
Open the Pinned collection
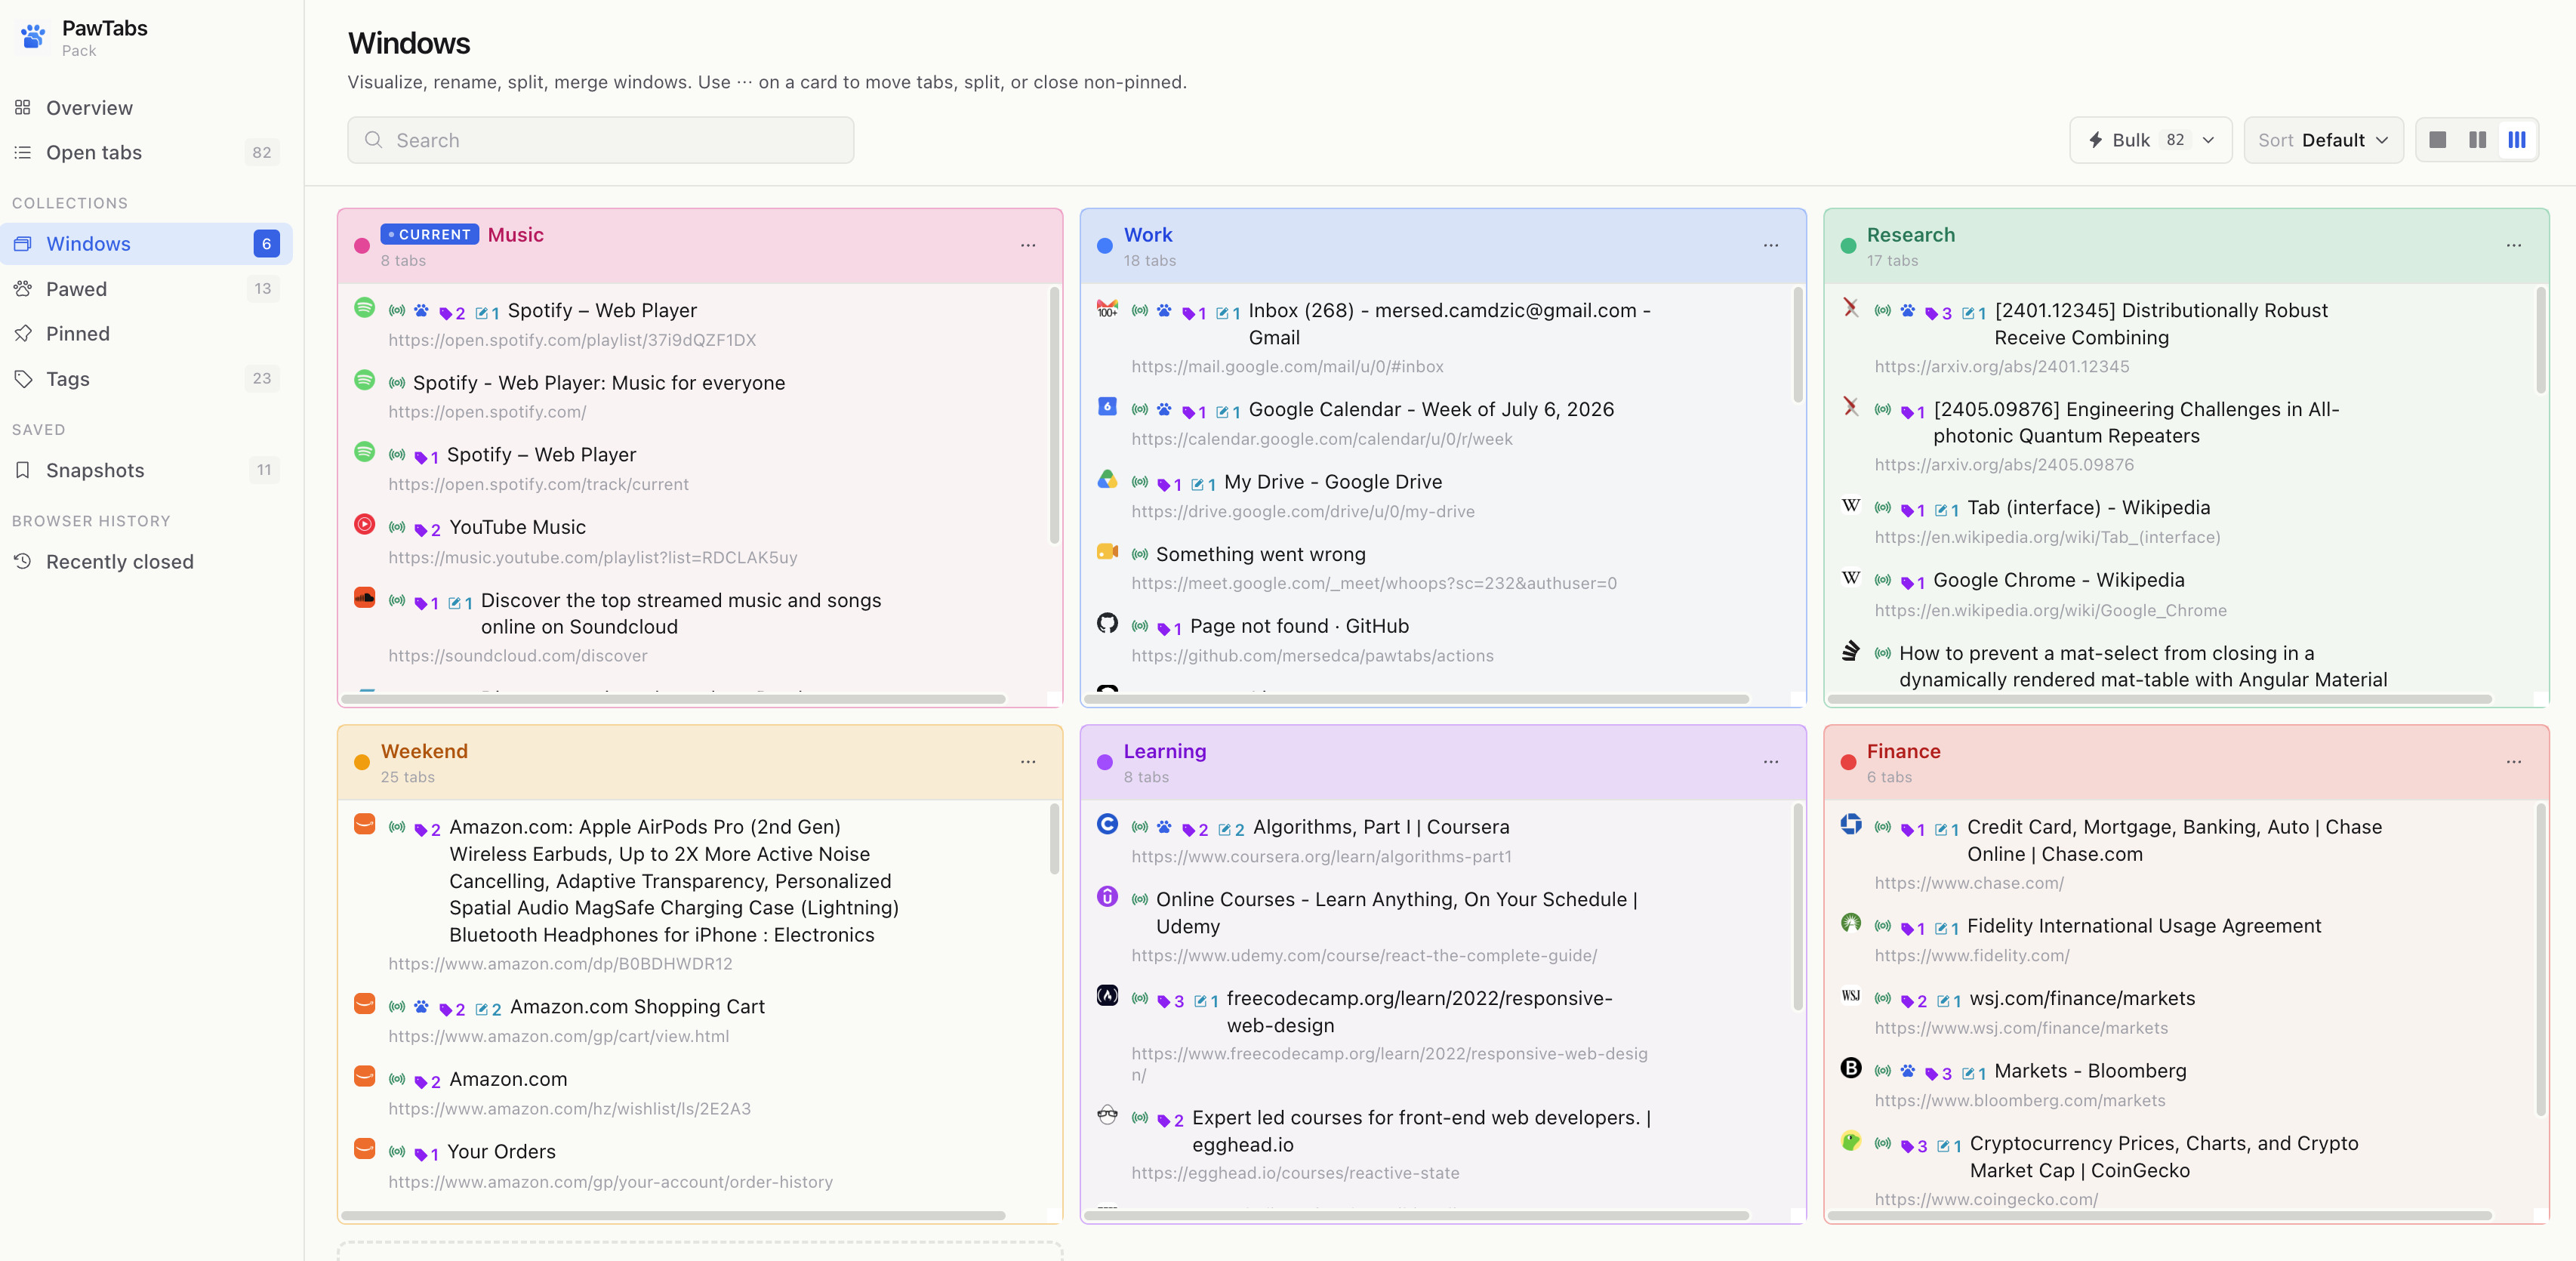pos(146,333)
